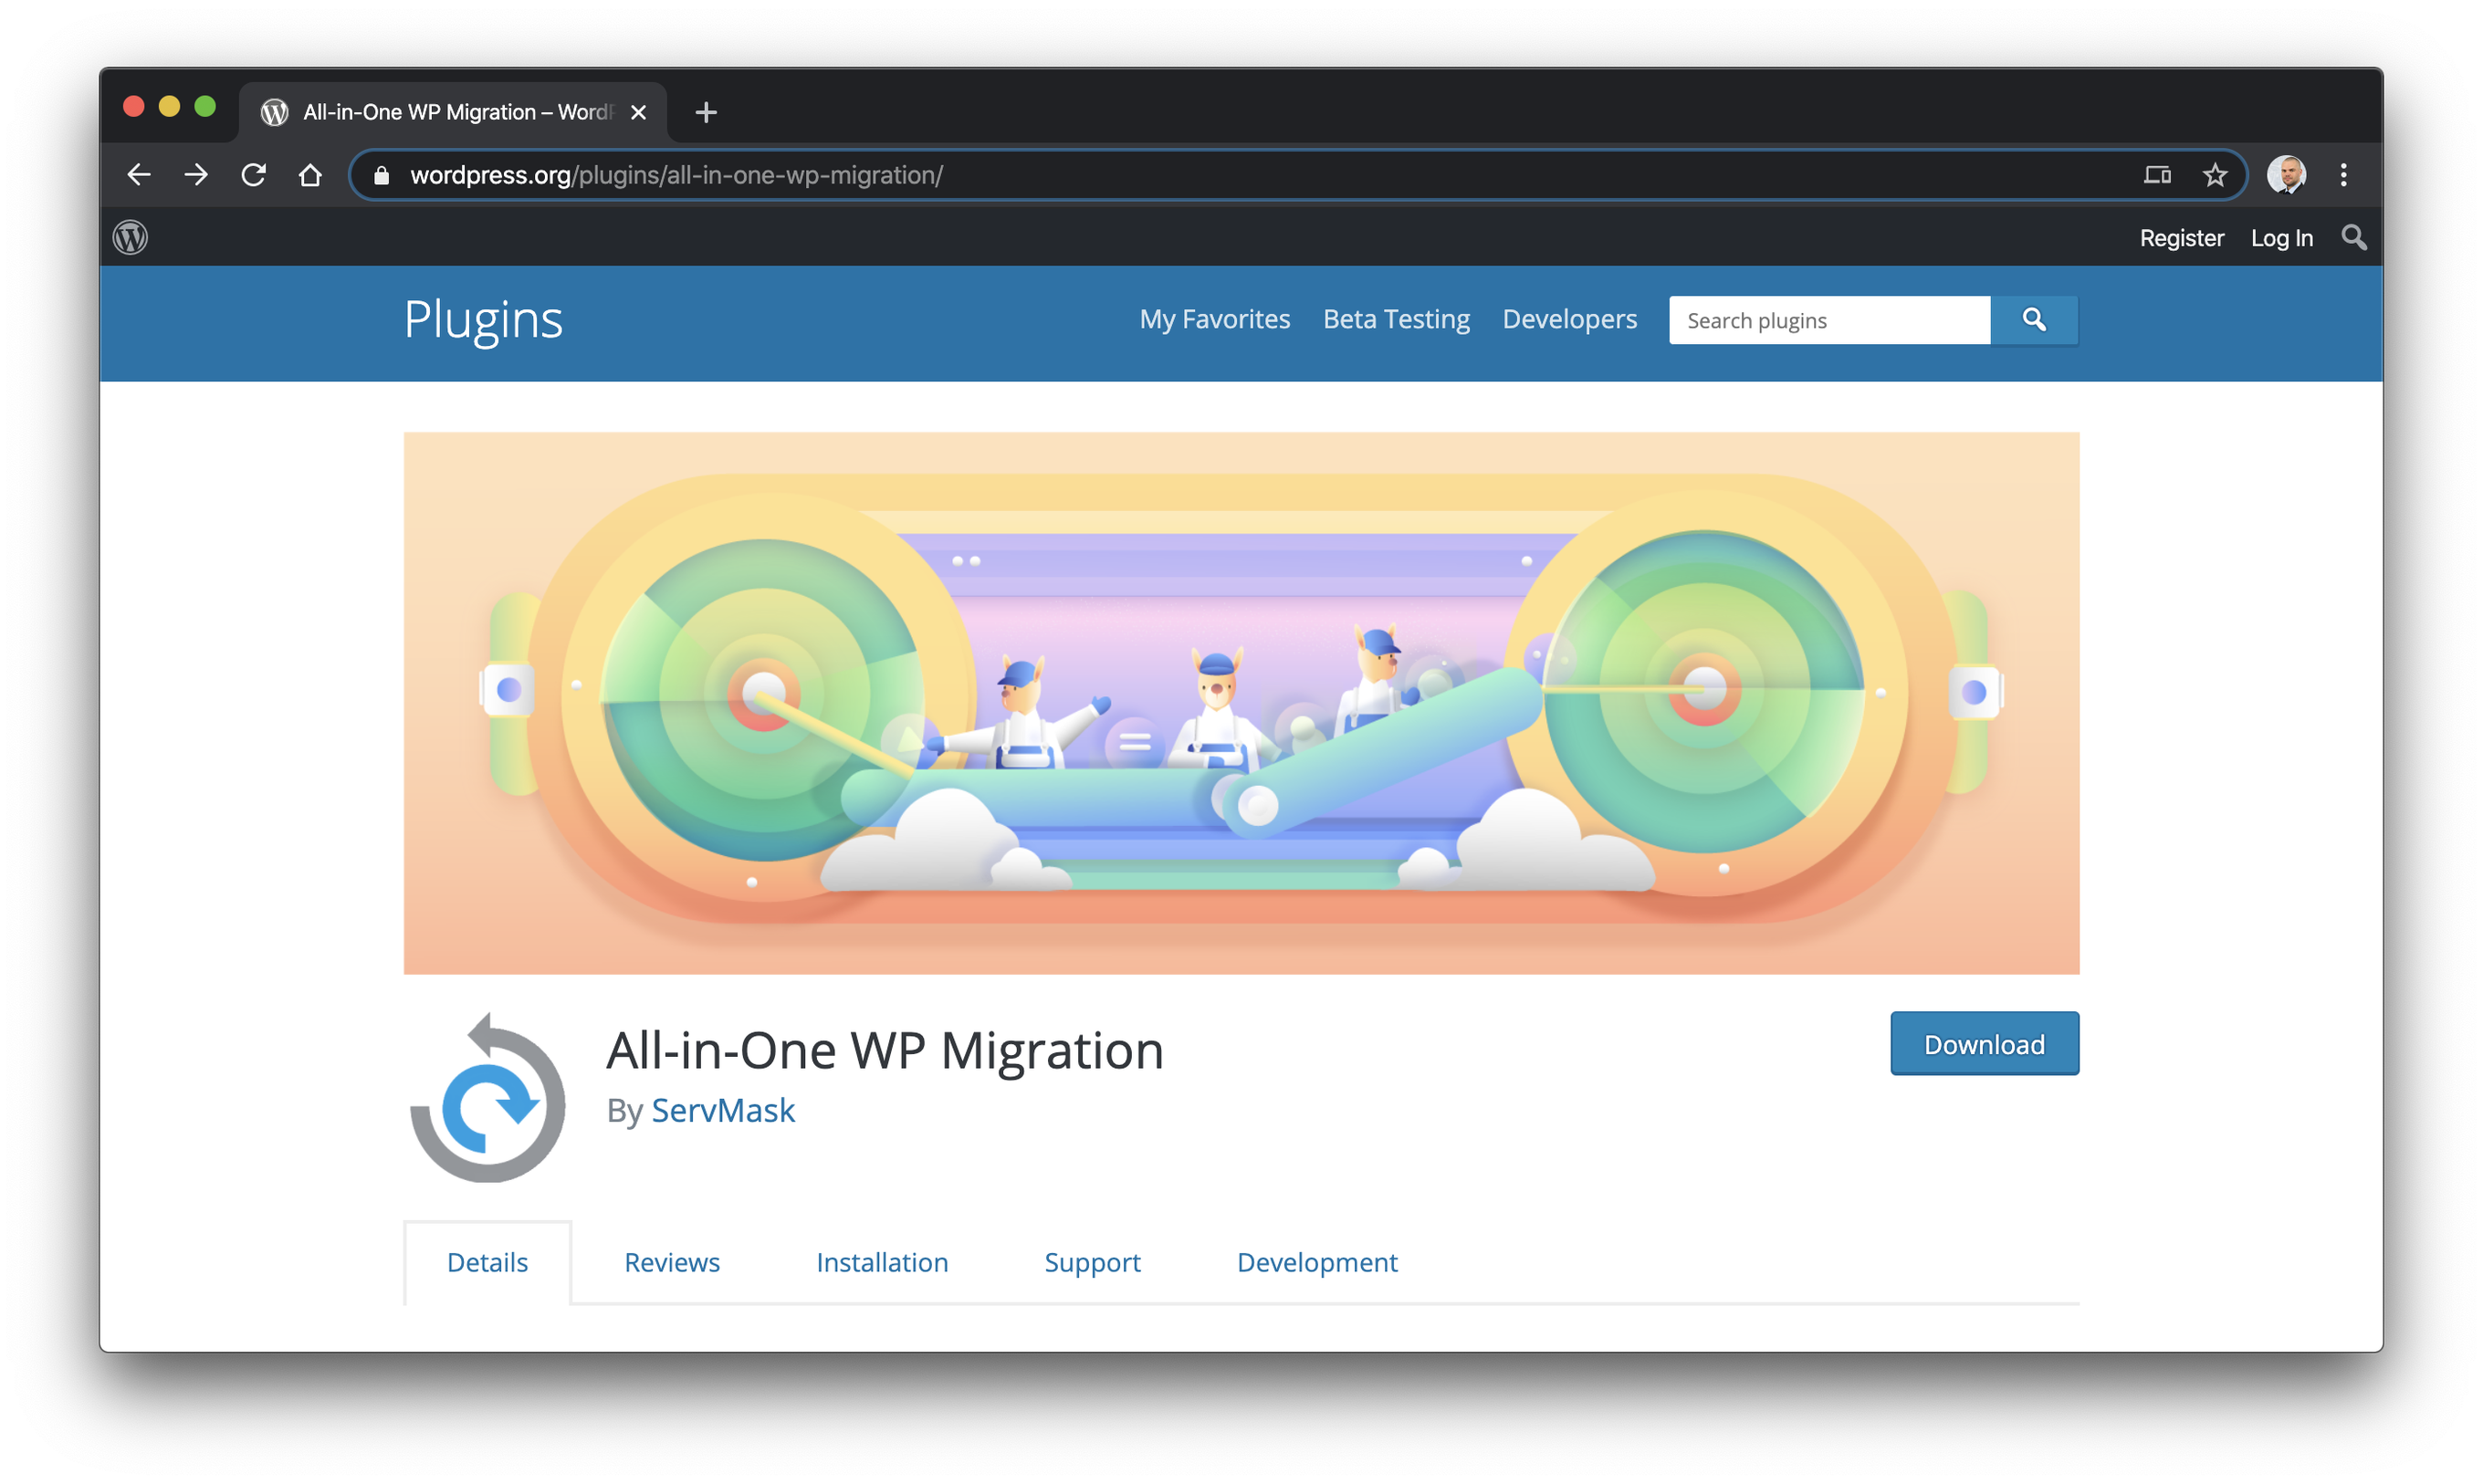The image size is (2483, 1484).
Task: Click the Log In link
Action: [x=2281, y=238]
